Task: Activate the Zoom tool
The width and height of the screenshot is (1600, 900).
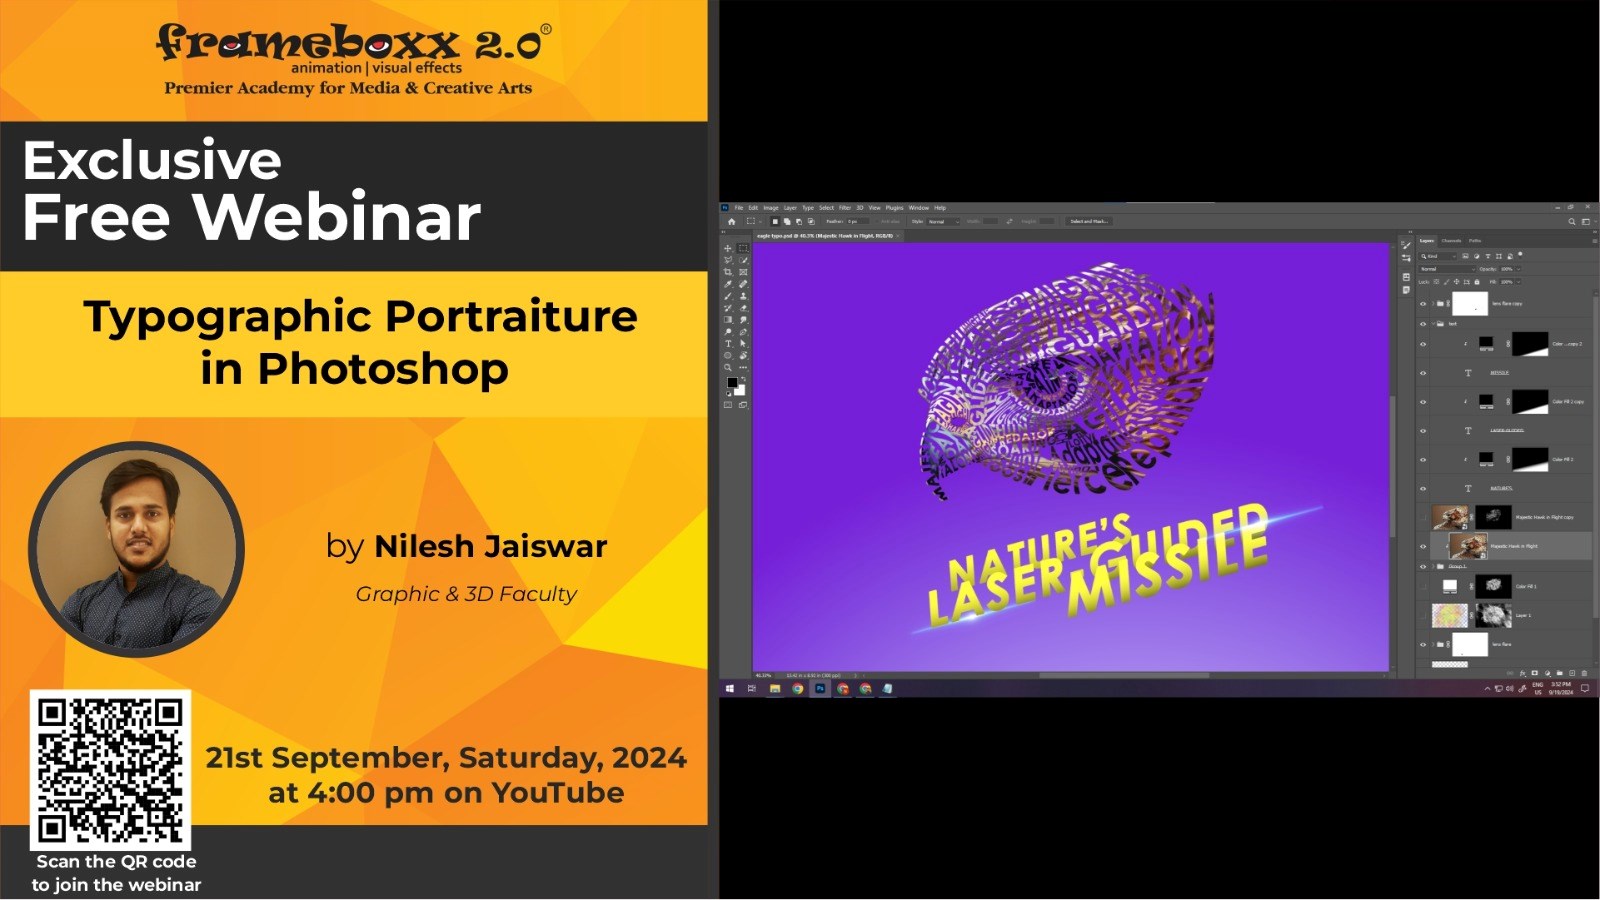Action: (x=728, y=368)
